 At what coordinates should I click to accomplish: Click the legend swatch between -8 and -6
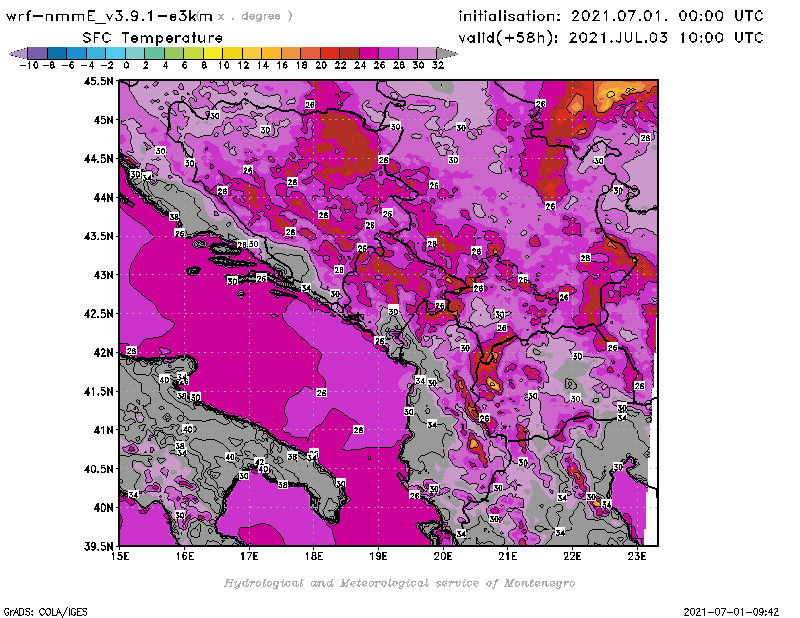coord(57,53)
